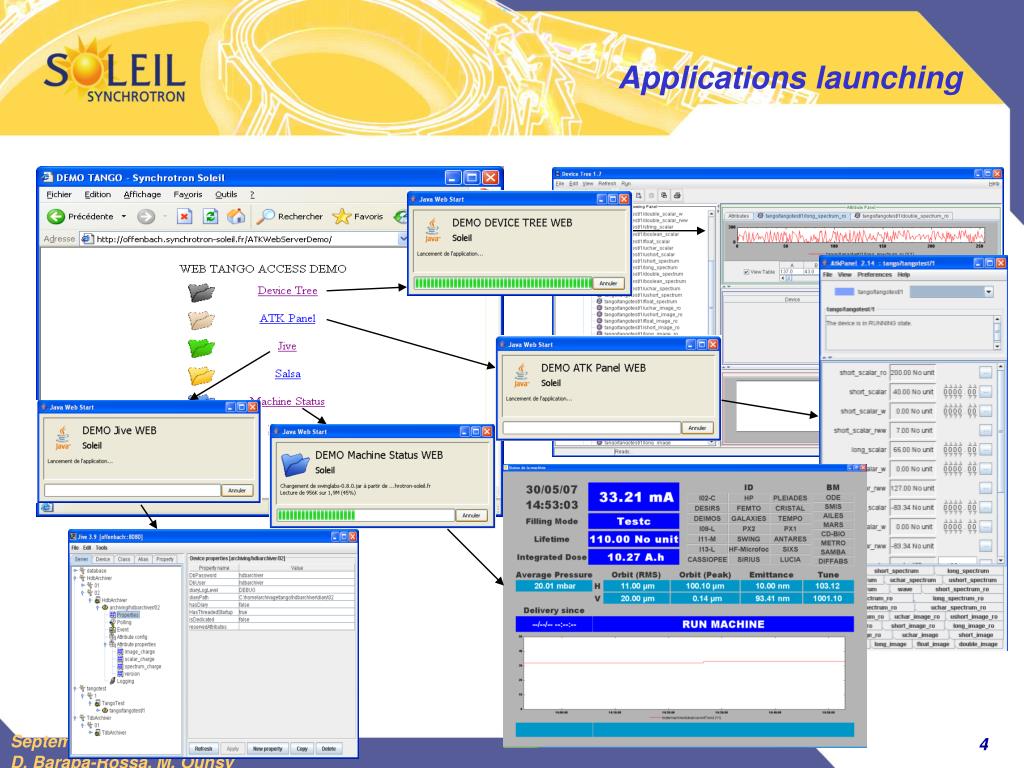
Task: Click the copy icon in Device Tree toolbar
Action: 664,195
